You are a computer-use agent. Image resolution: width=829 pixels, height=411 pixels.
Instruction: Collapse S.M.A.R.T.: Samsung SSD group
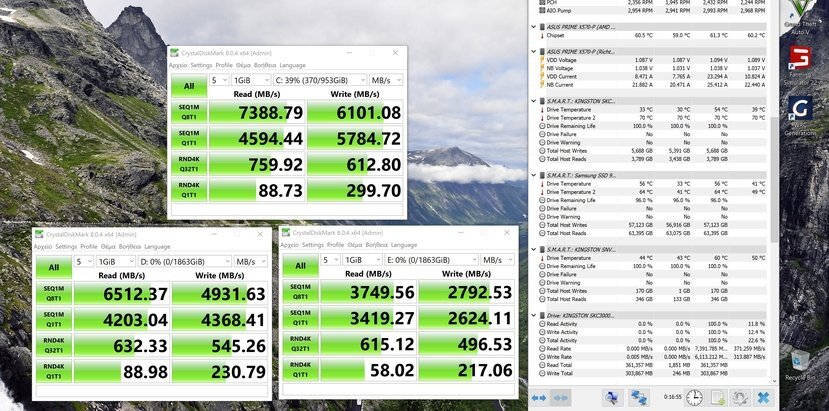coord(533,175)
